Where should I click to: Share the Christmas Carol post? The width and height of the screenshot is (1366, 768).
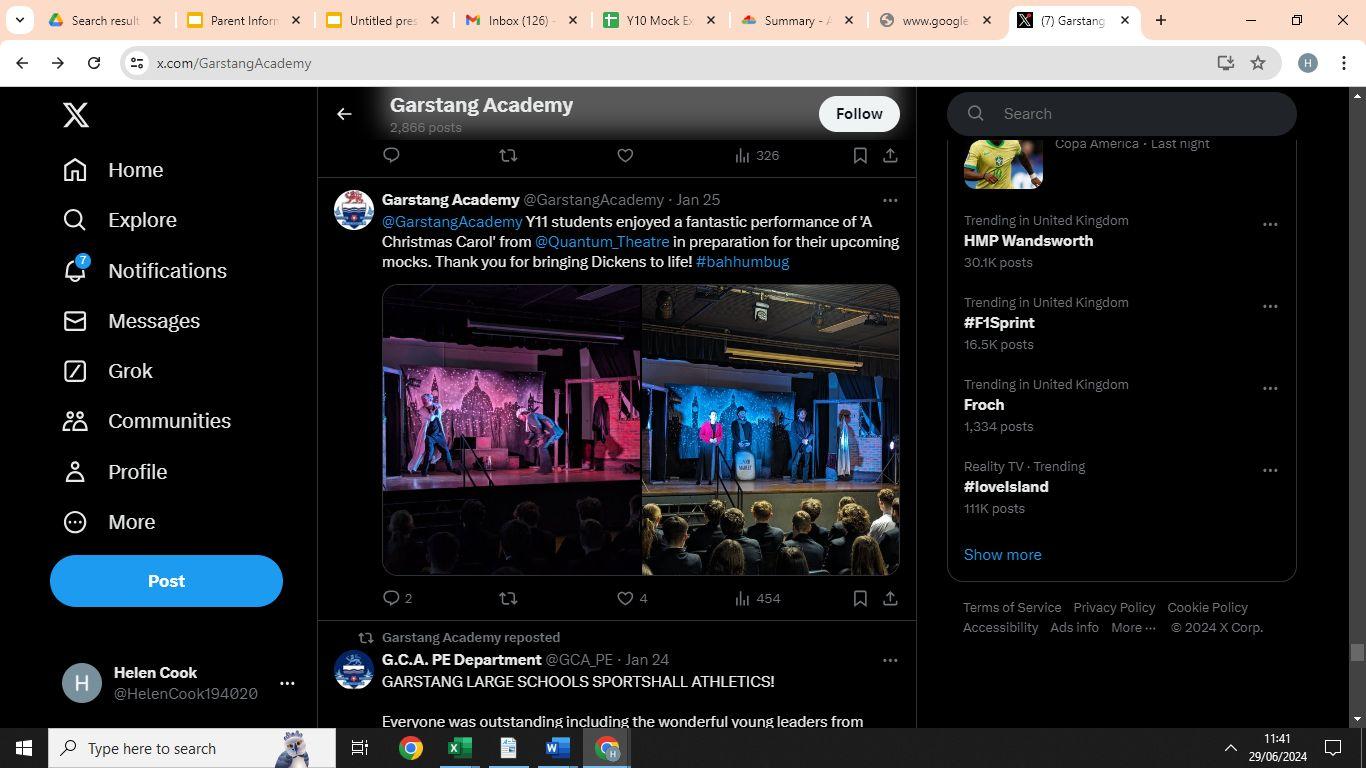coord(890,598)
